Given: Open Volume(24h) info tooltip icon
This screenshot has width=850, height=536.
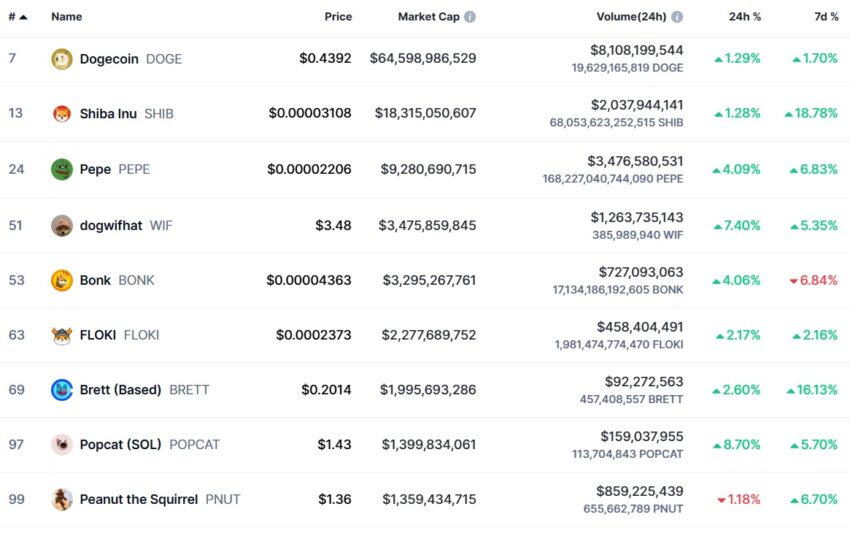Looking at the screenshot, I should [677, 17].
